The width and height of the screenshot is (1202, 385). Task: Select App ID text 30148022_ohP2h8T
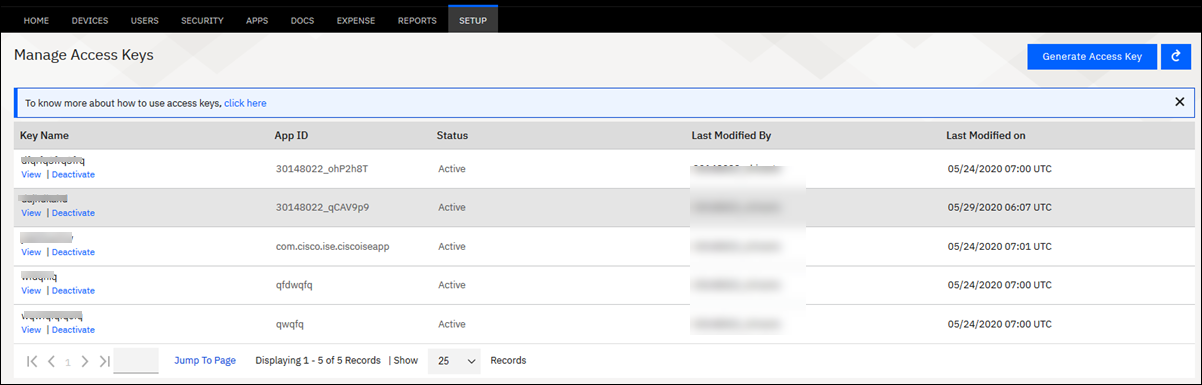[322, 168]
